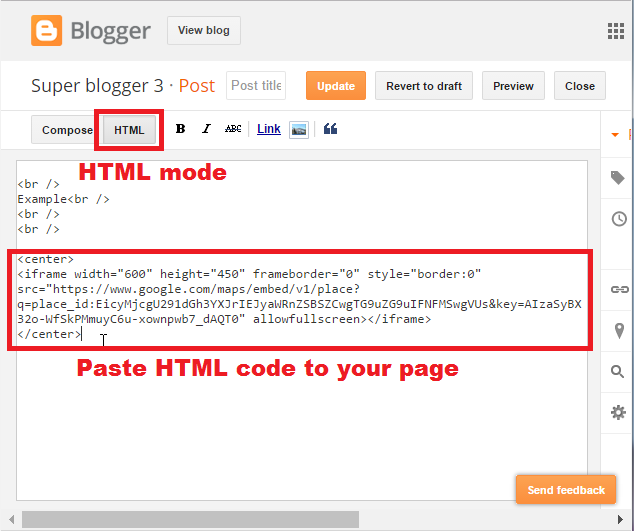Click the '</center>' closing tag line

click(x=49, y=334)
